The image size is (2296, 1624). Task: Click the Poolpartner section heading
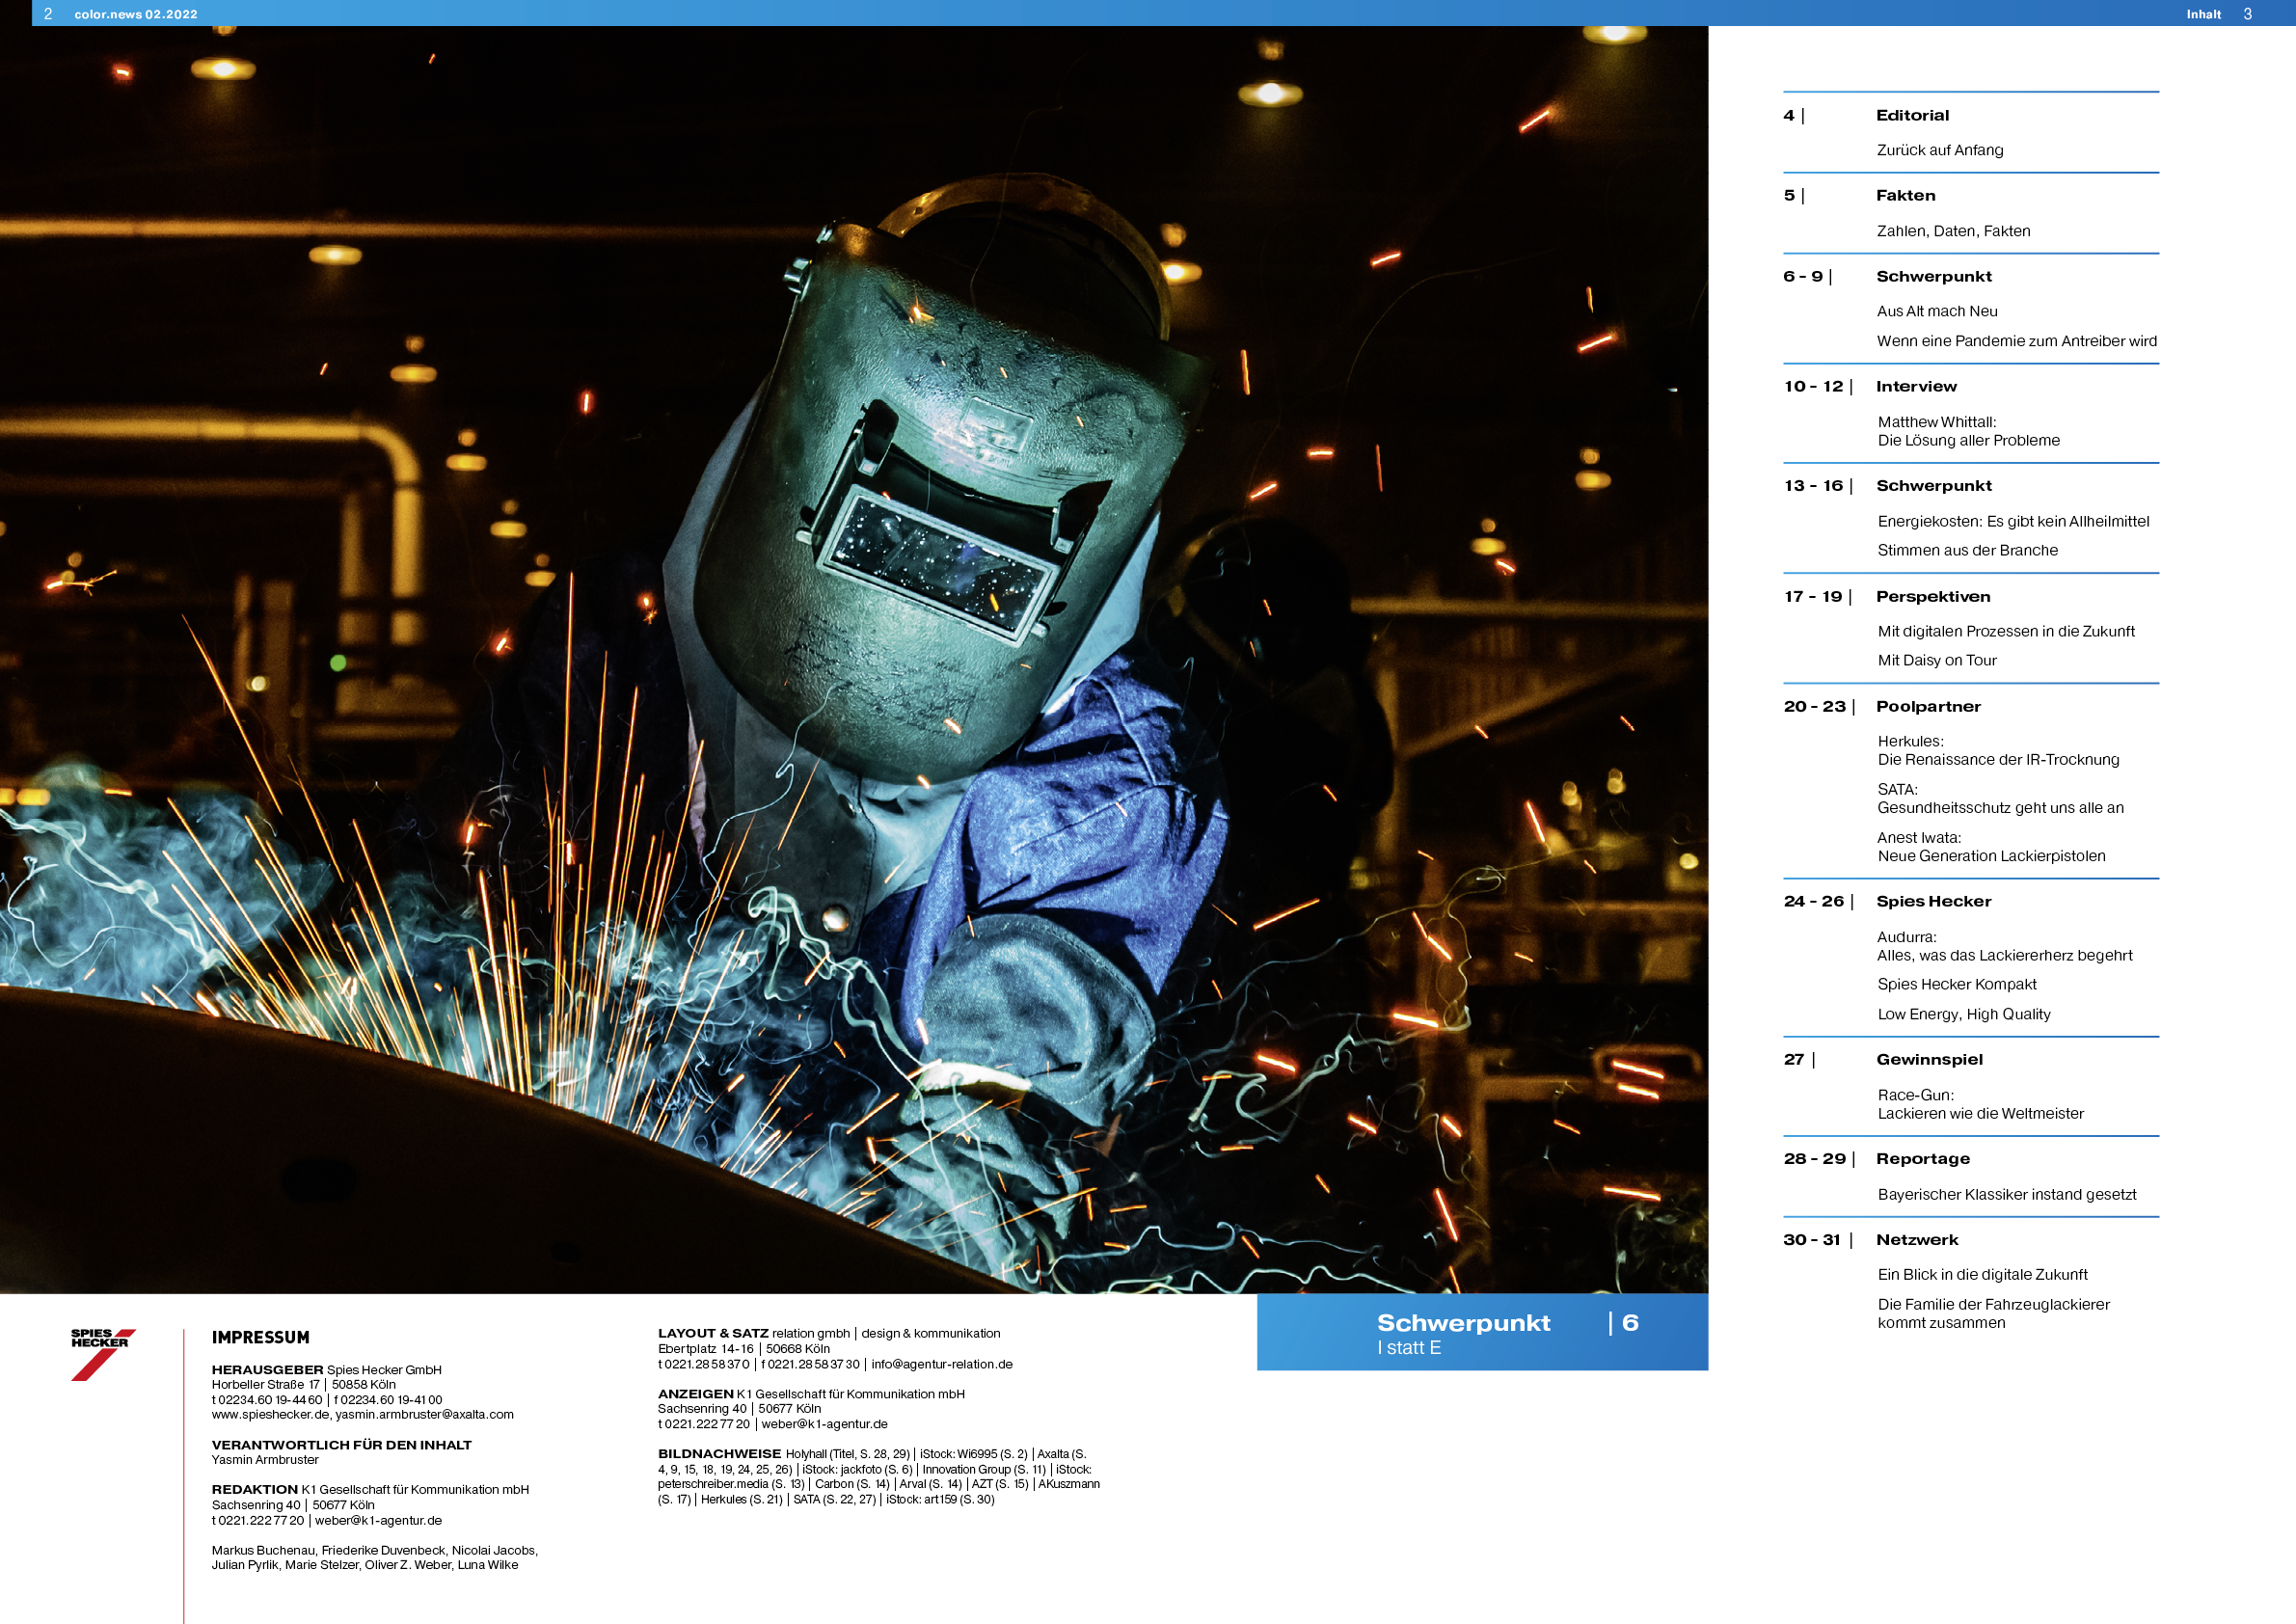pyautogui.click(x=1927, y=706)
